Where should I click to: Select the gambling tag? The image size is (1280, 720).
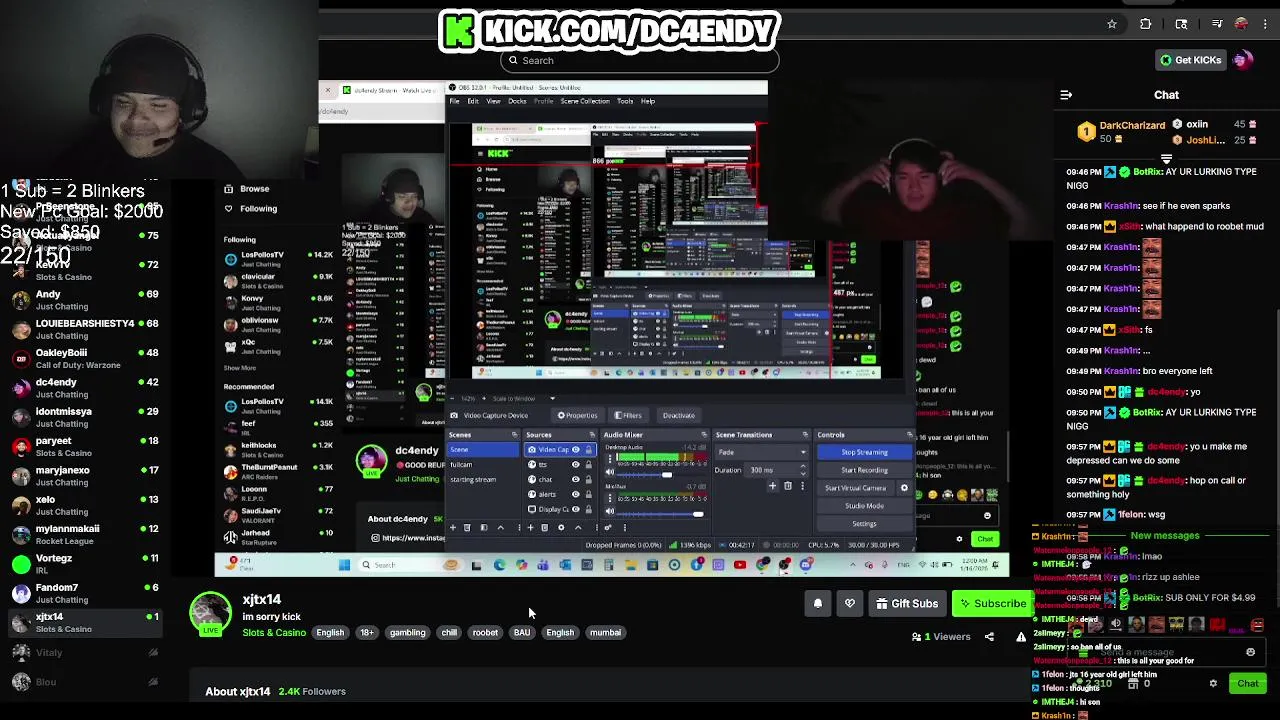tap(407, 633)
